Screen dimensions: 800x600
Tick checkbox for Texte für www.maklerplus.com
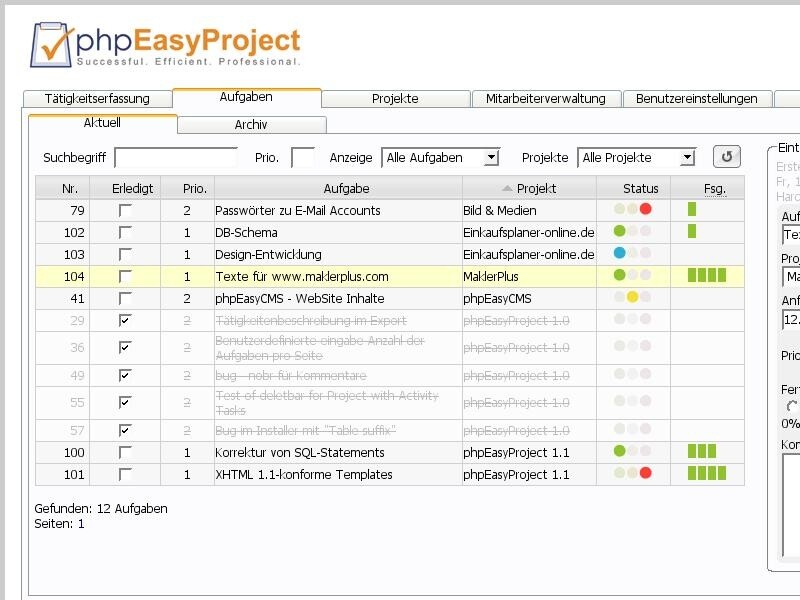[x=125, y=276]
